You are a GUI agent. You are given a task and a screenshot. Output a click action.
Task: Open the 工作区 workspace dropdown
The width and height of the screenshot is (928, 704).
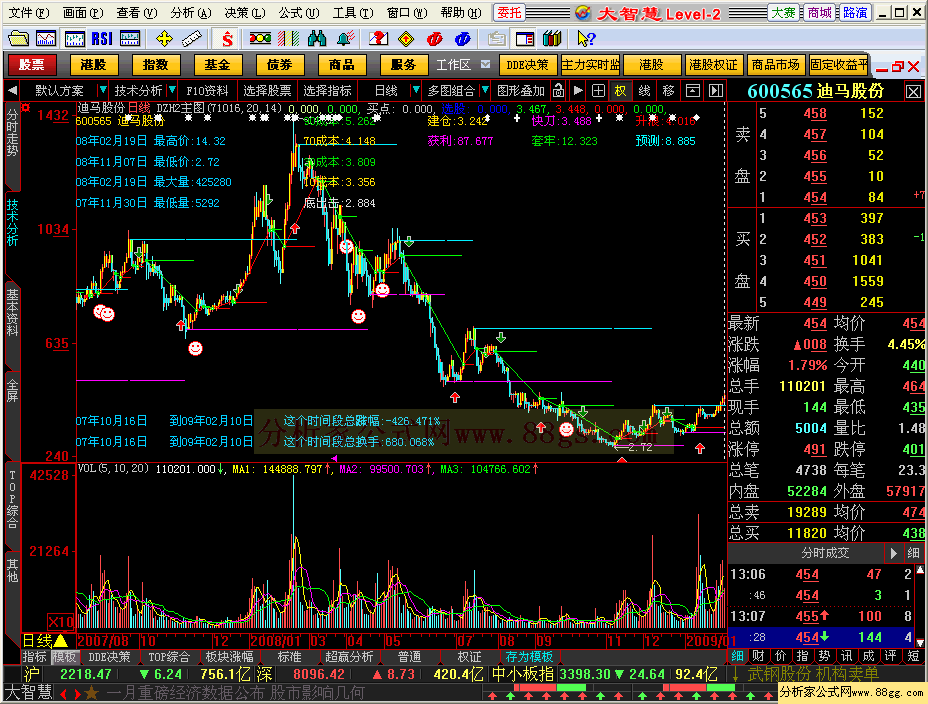coord(485,64)
